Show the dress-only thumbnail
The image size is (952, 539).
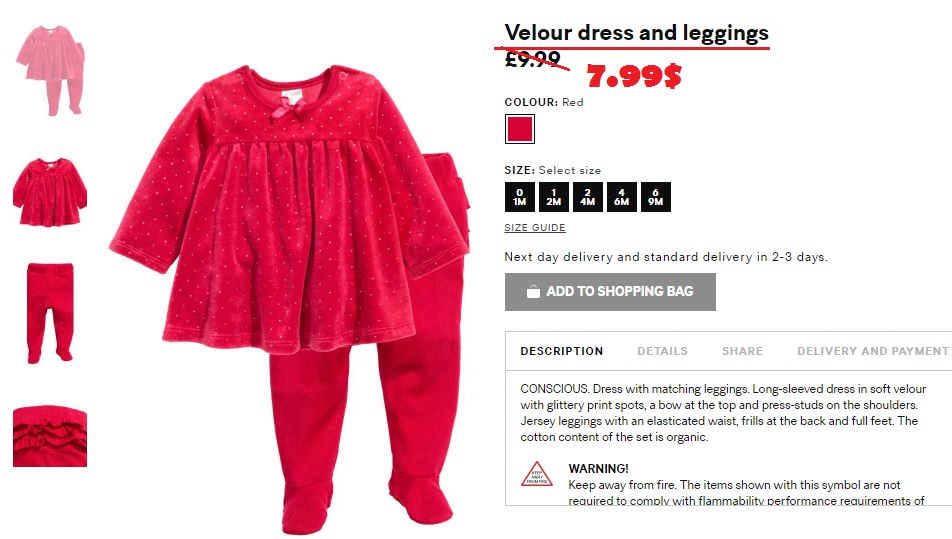pyautogui.click(x=50, y=192)
